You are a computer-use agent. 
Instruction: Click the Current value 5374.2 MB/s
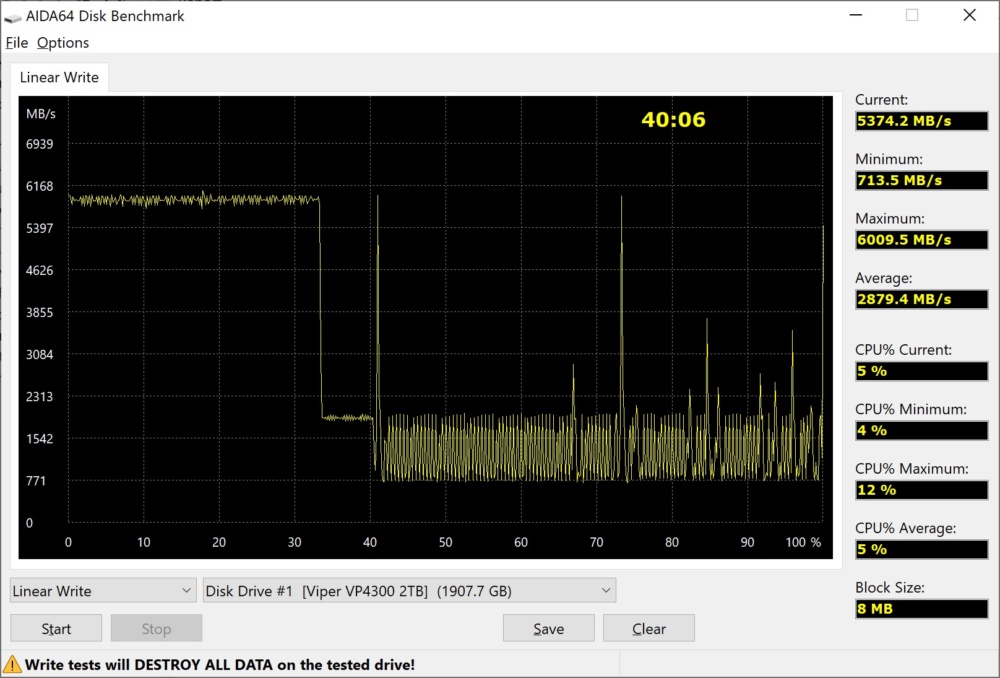(x=922, y=121)
